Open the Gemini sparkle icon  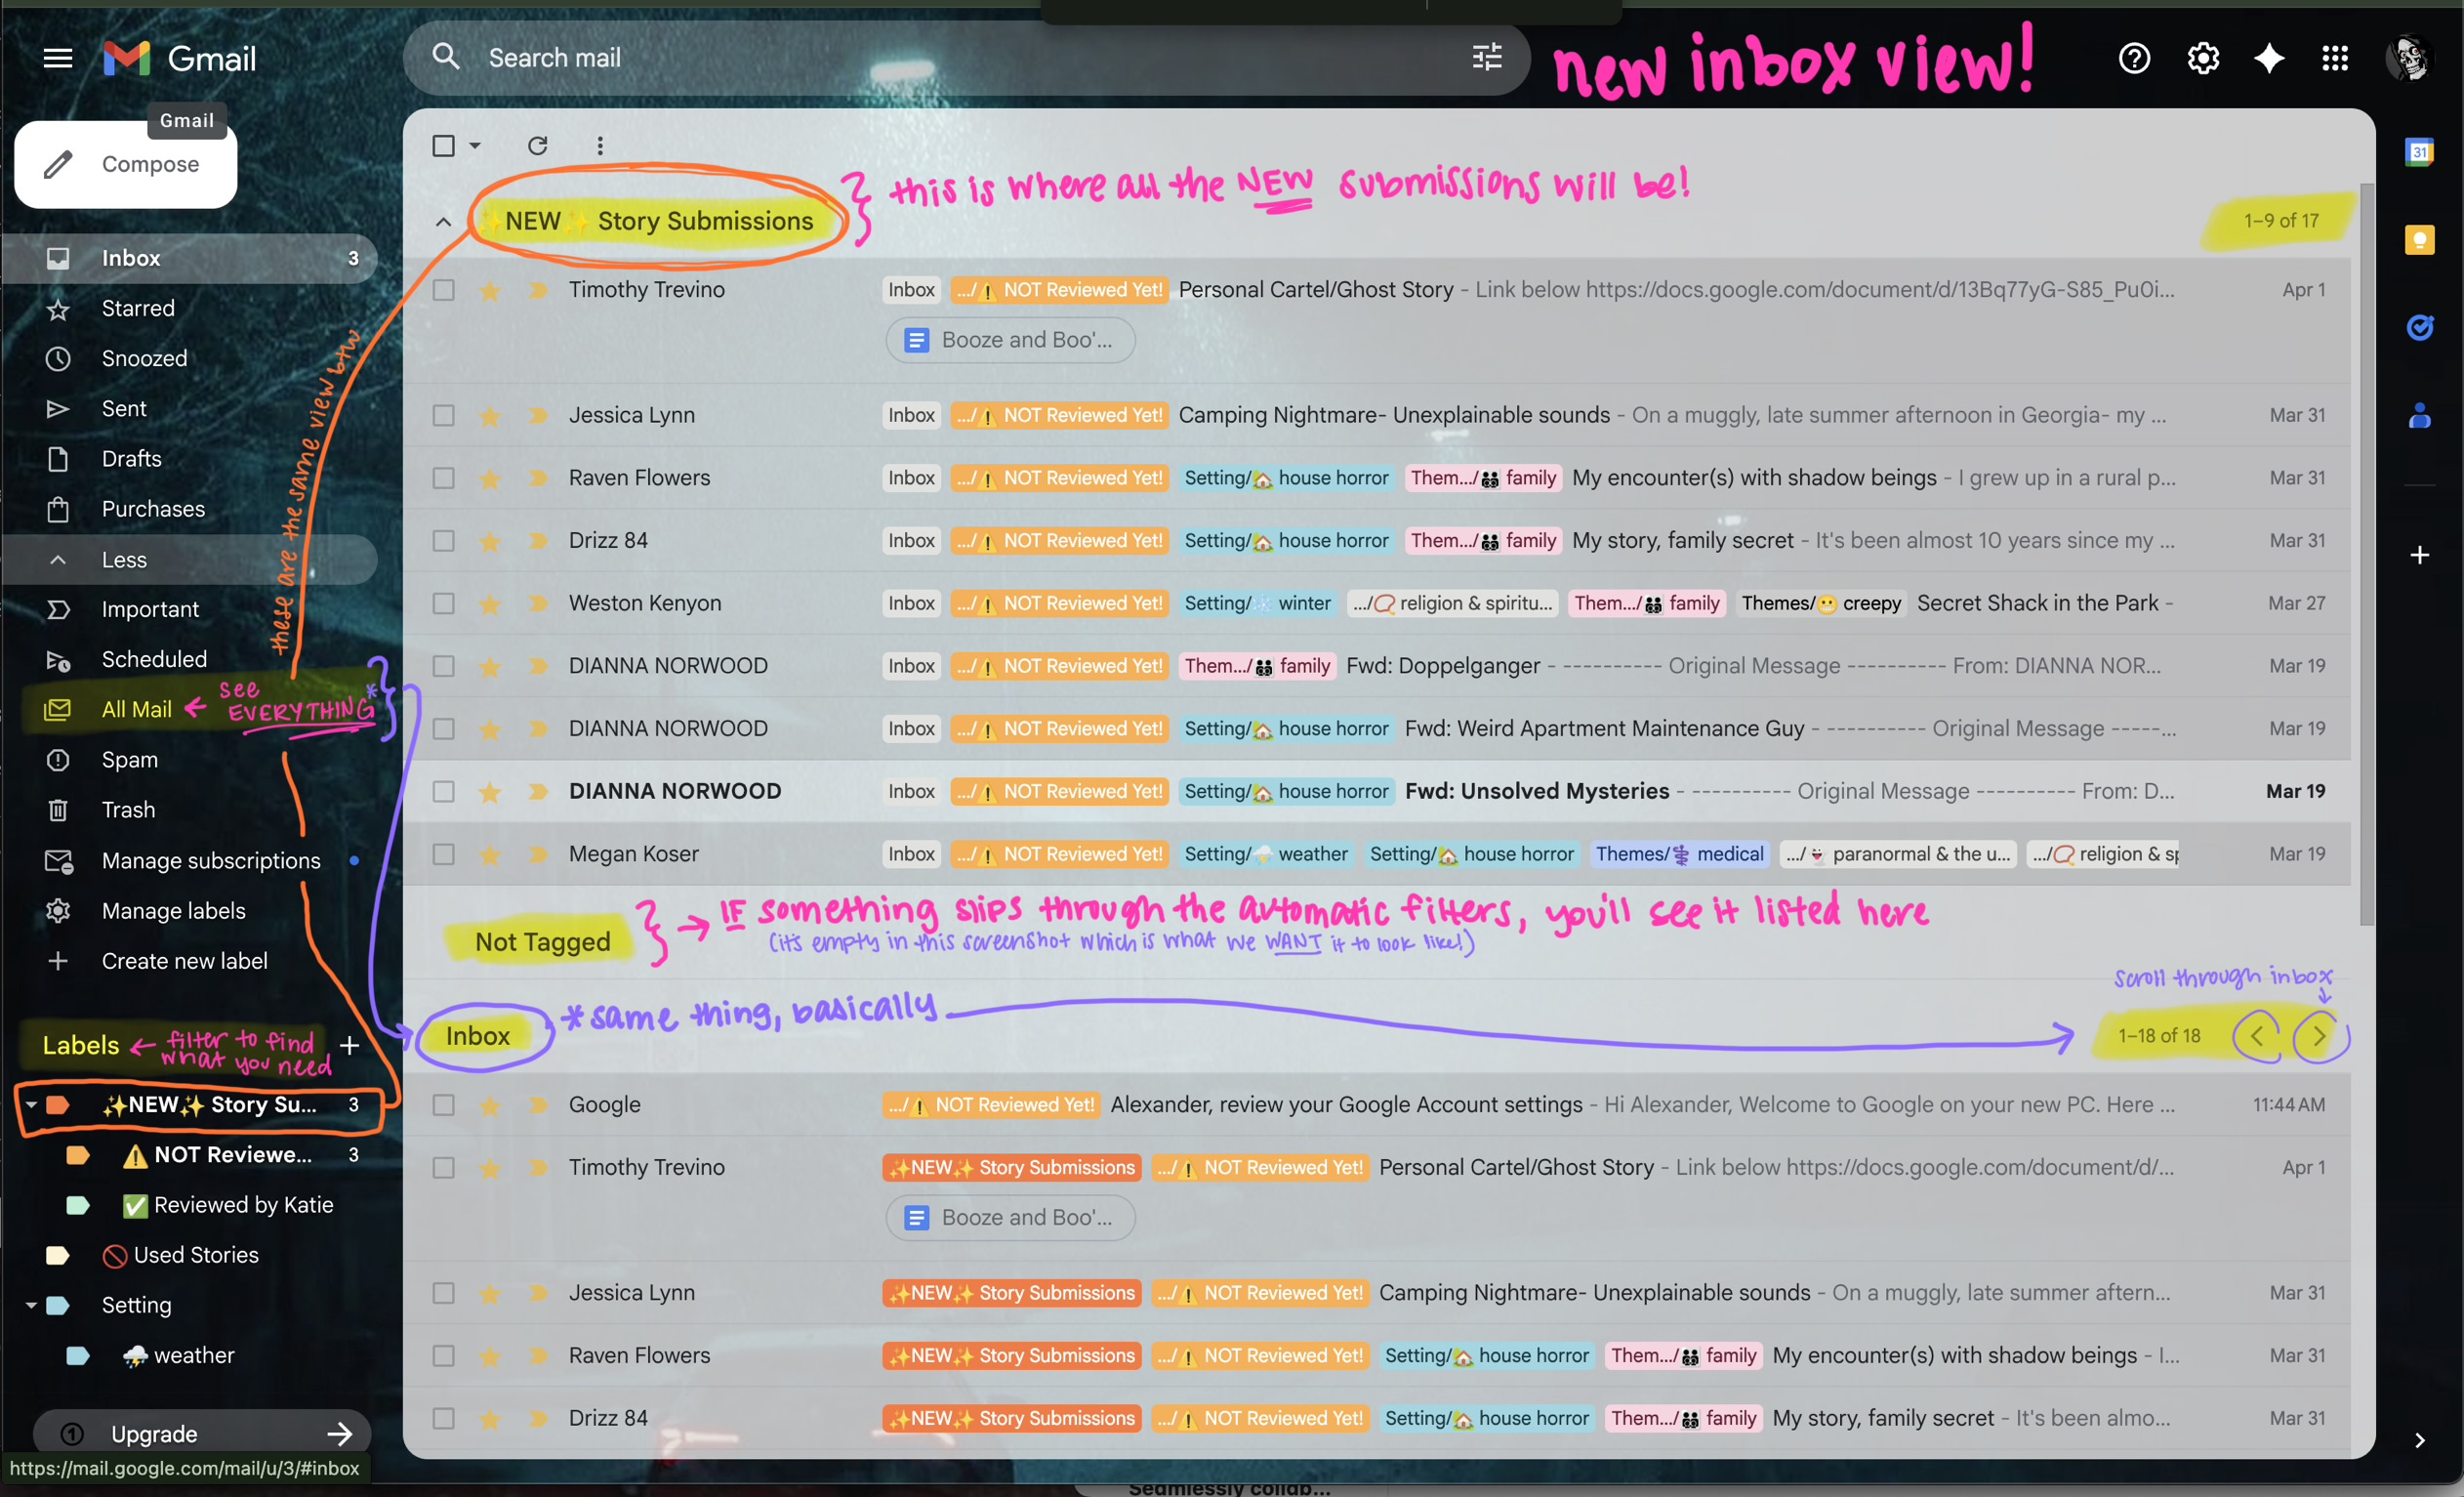coord(2269,58)
